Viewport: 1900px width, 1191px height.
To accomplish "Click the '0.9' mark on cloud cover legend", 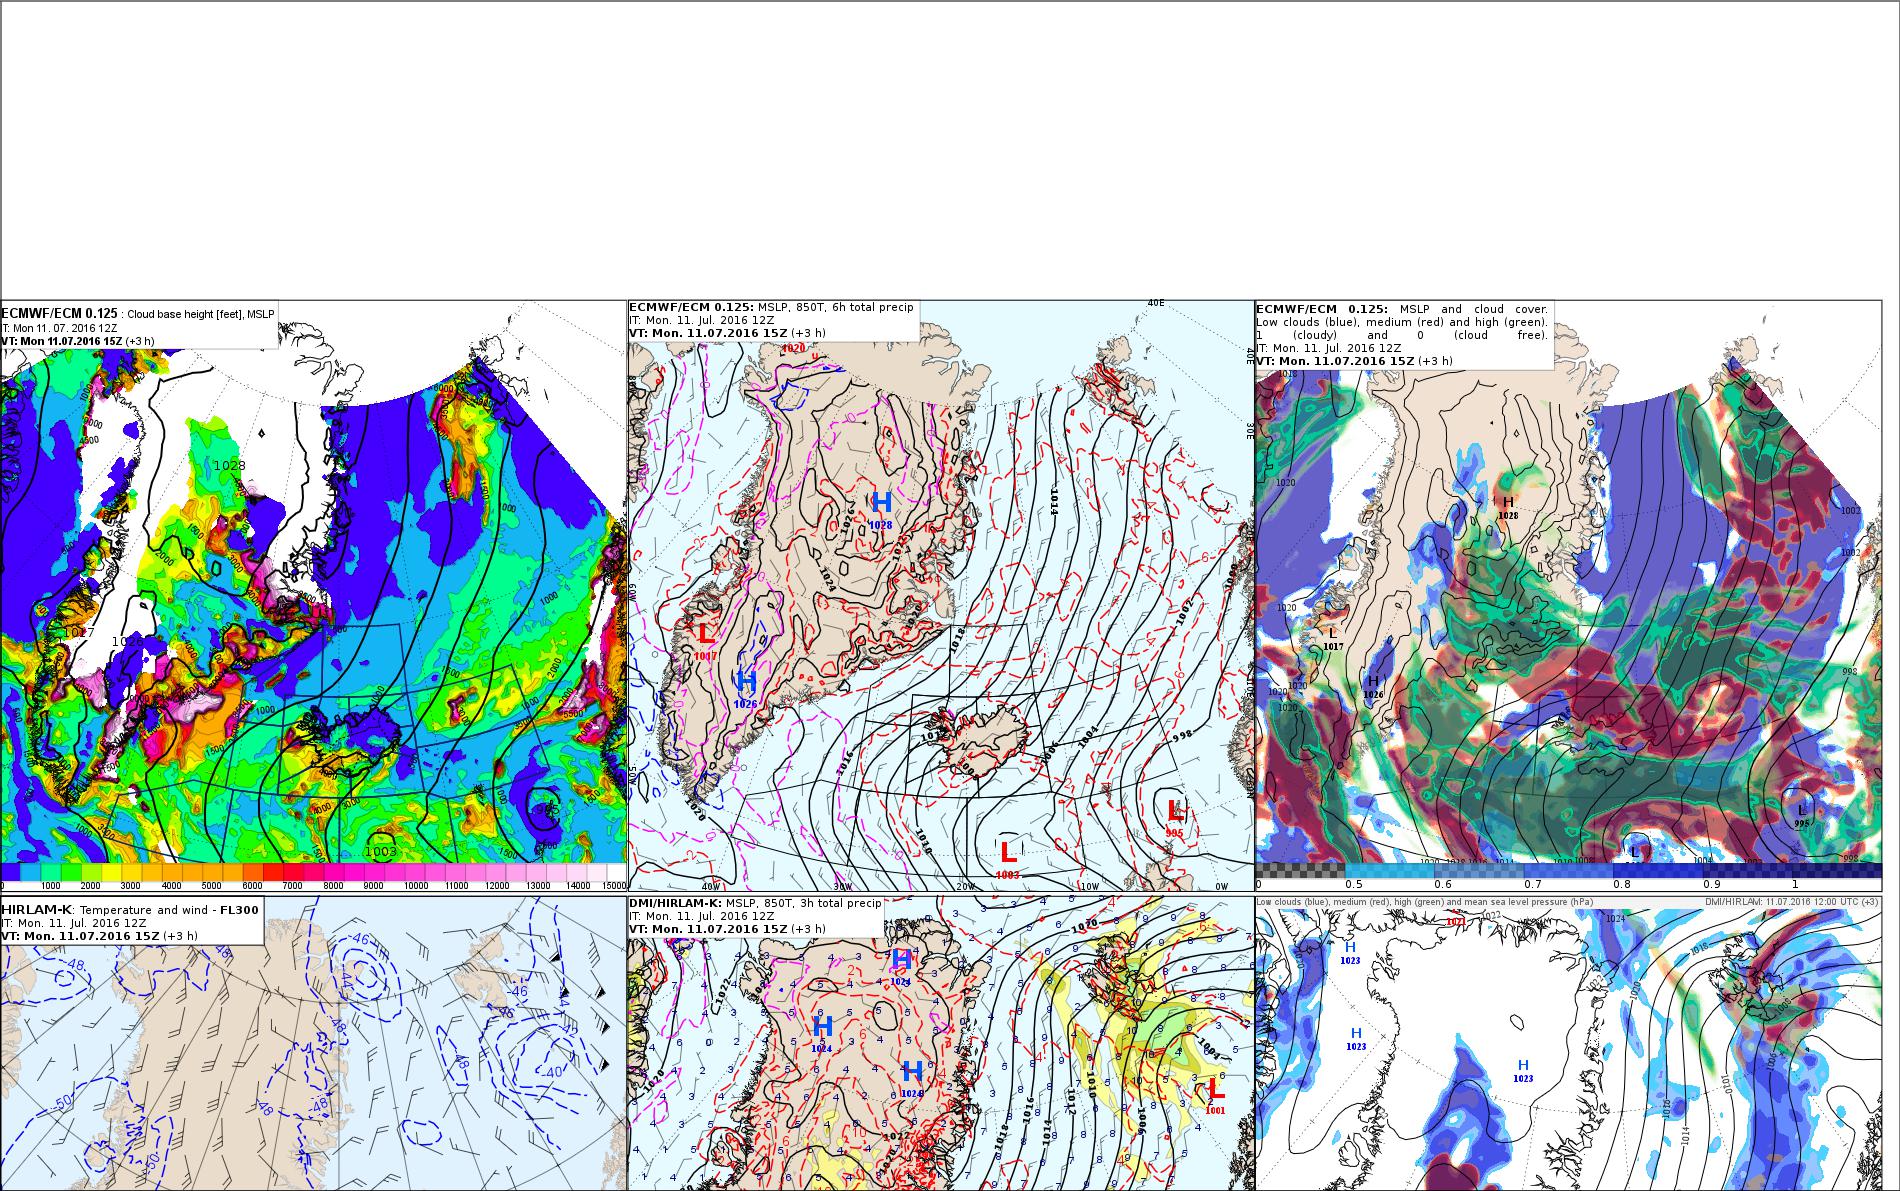I will click(1711, 884).
